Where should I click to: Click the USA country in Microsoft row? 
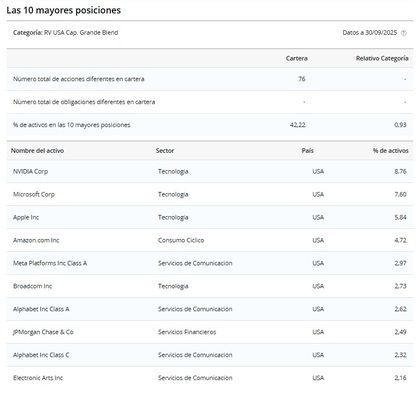(x=318, y=194)
